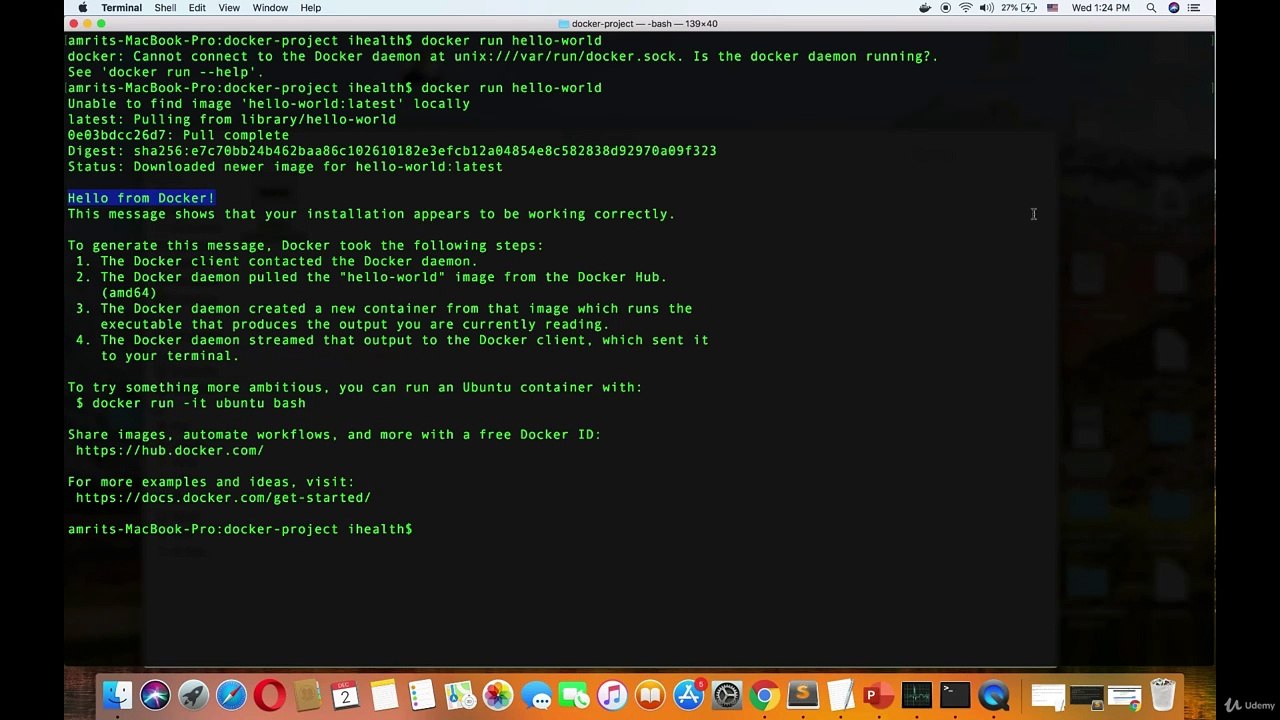Open QuickTime Player from the dock
The image size is (1280, 720).
click(993, 695)
